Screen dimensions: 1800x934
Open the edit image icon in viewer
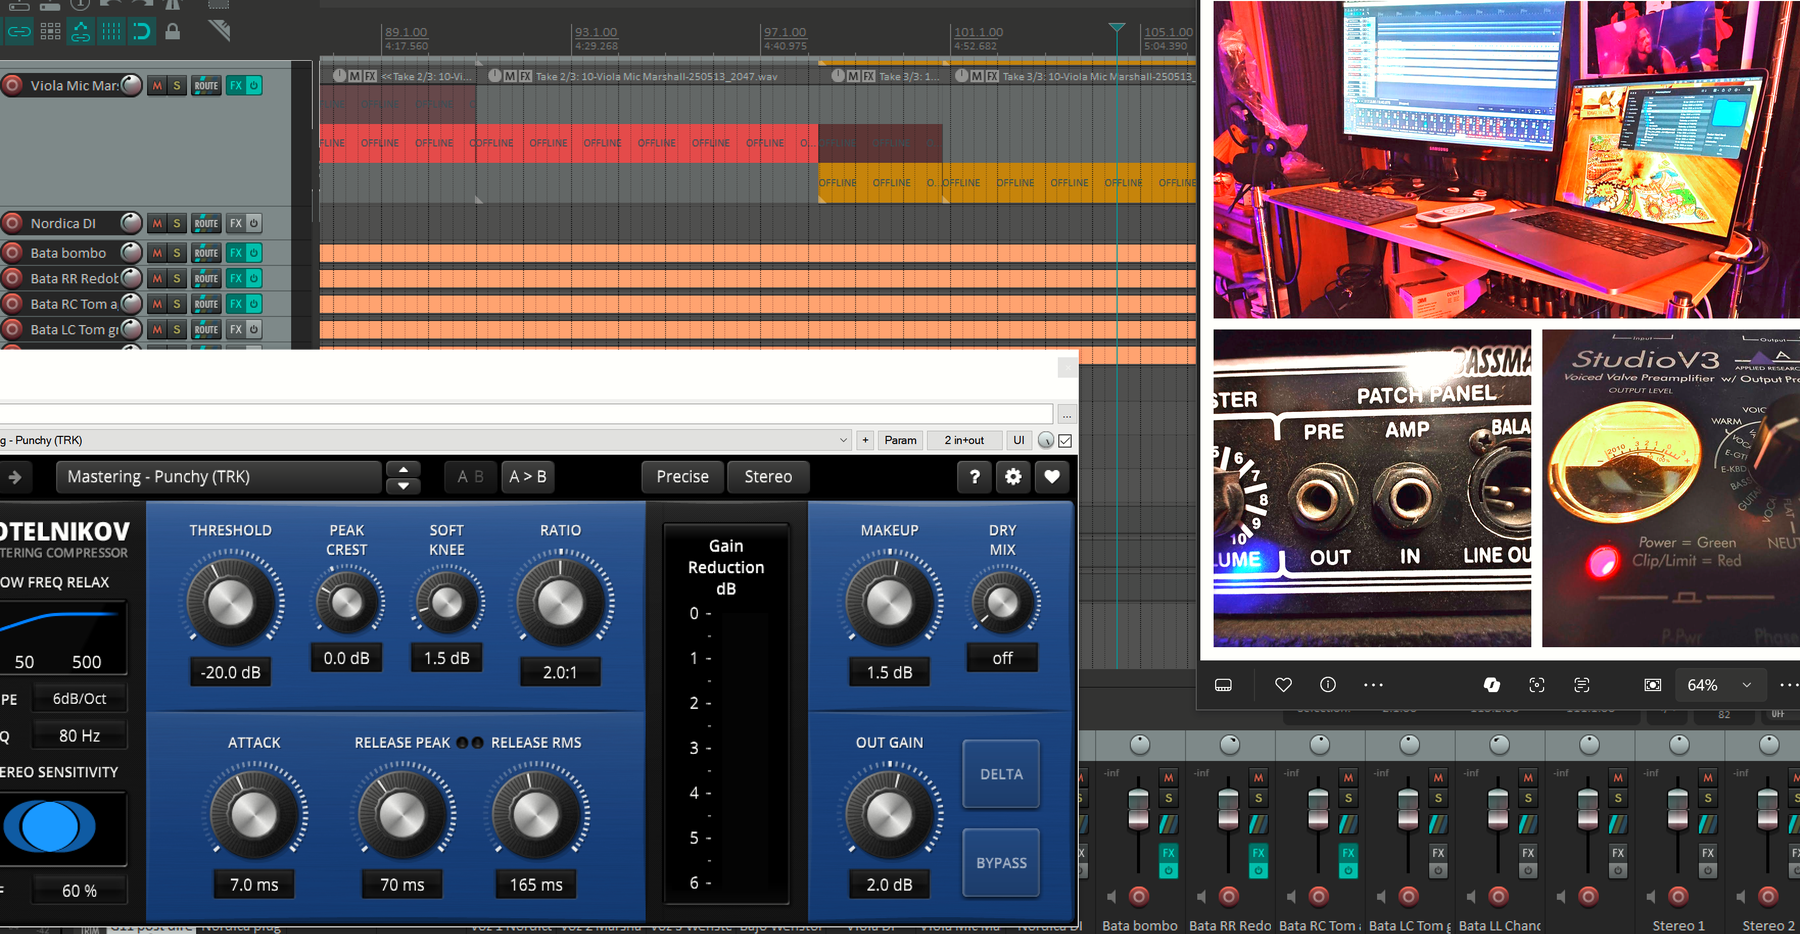(1492, 685)
